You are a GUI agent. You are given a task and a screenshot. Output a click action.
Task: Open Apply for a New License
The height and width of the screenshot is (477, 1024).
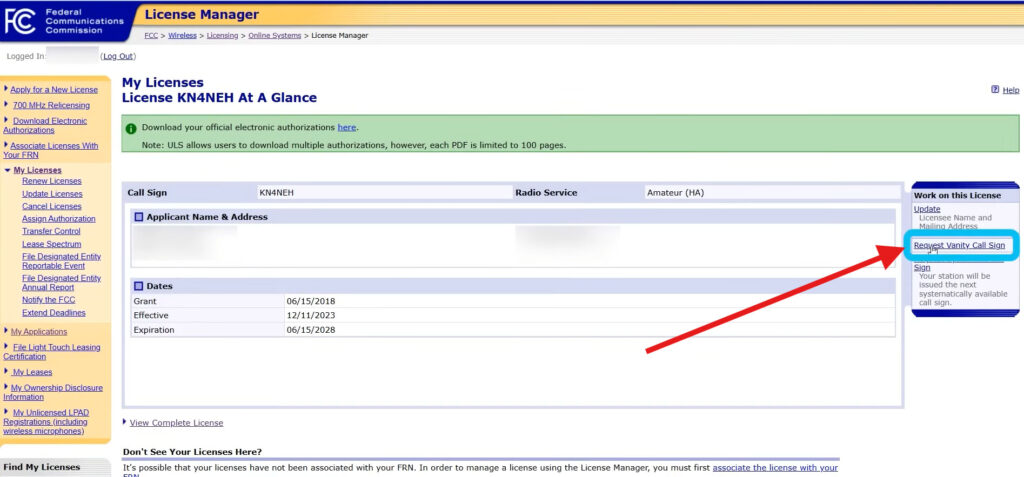54,90
